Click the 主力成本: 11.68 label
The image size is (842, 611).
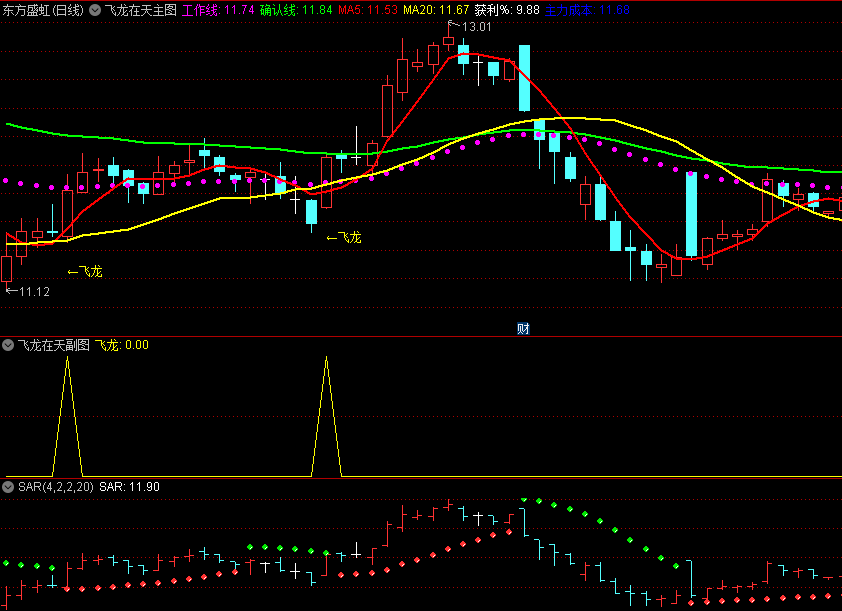point(587,10)
